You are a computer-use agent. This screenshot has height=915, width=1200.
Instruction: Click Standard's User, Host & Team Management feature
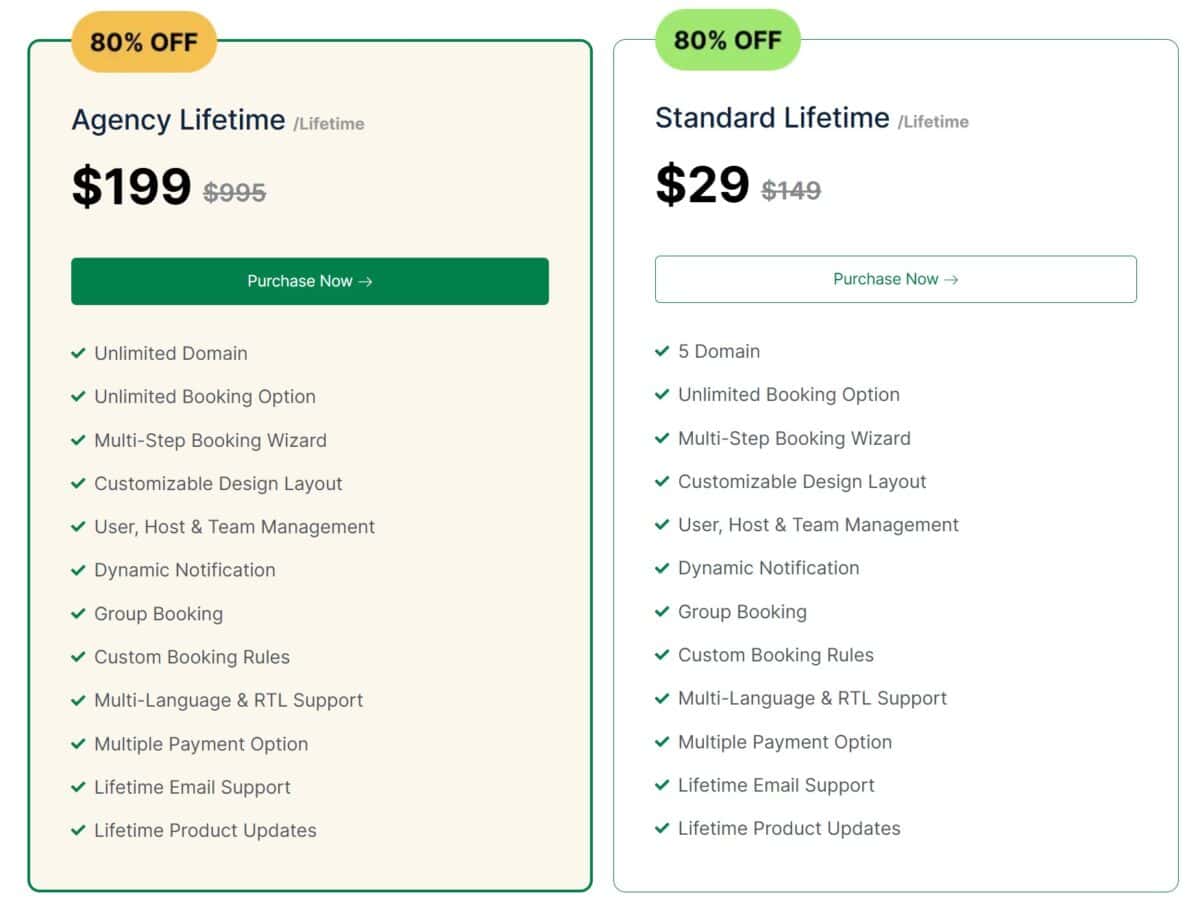pos(818,525)
